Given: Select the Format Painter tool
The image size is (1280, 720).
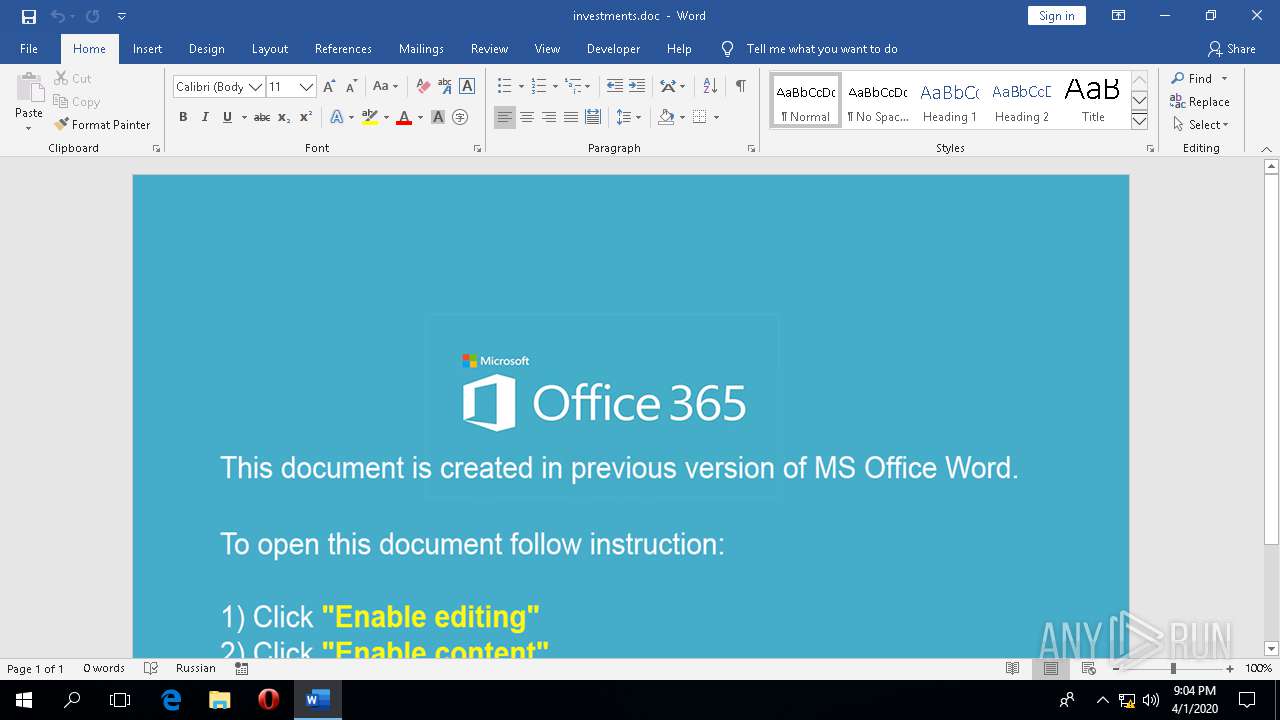Looking at the screenshot, I should click(x=102, y=125).
